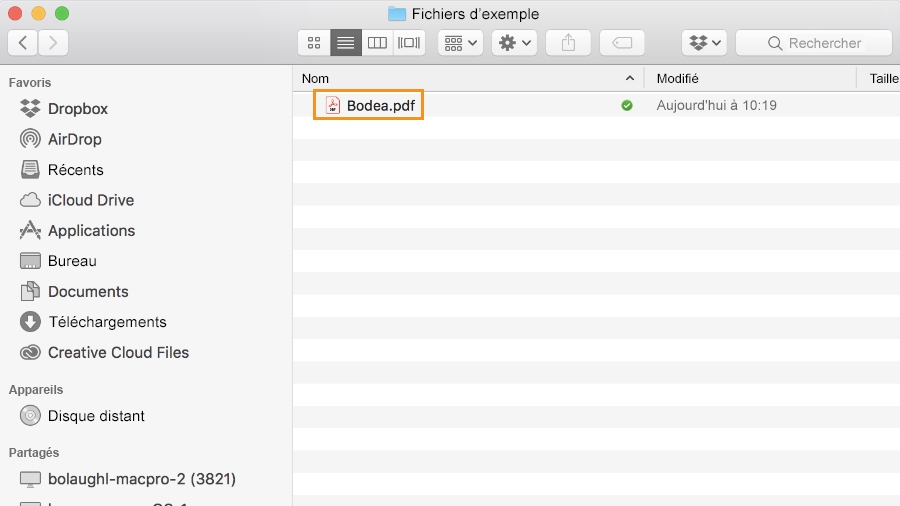Open Applications in the sidebar
This screenshot has height=506, width=900.
[x=77, y=230]
